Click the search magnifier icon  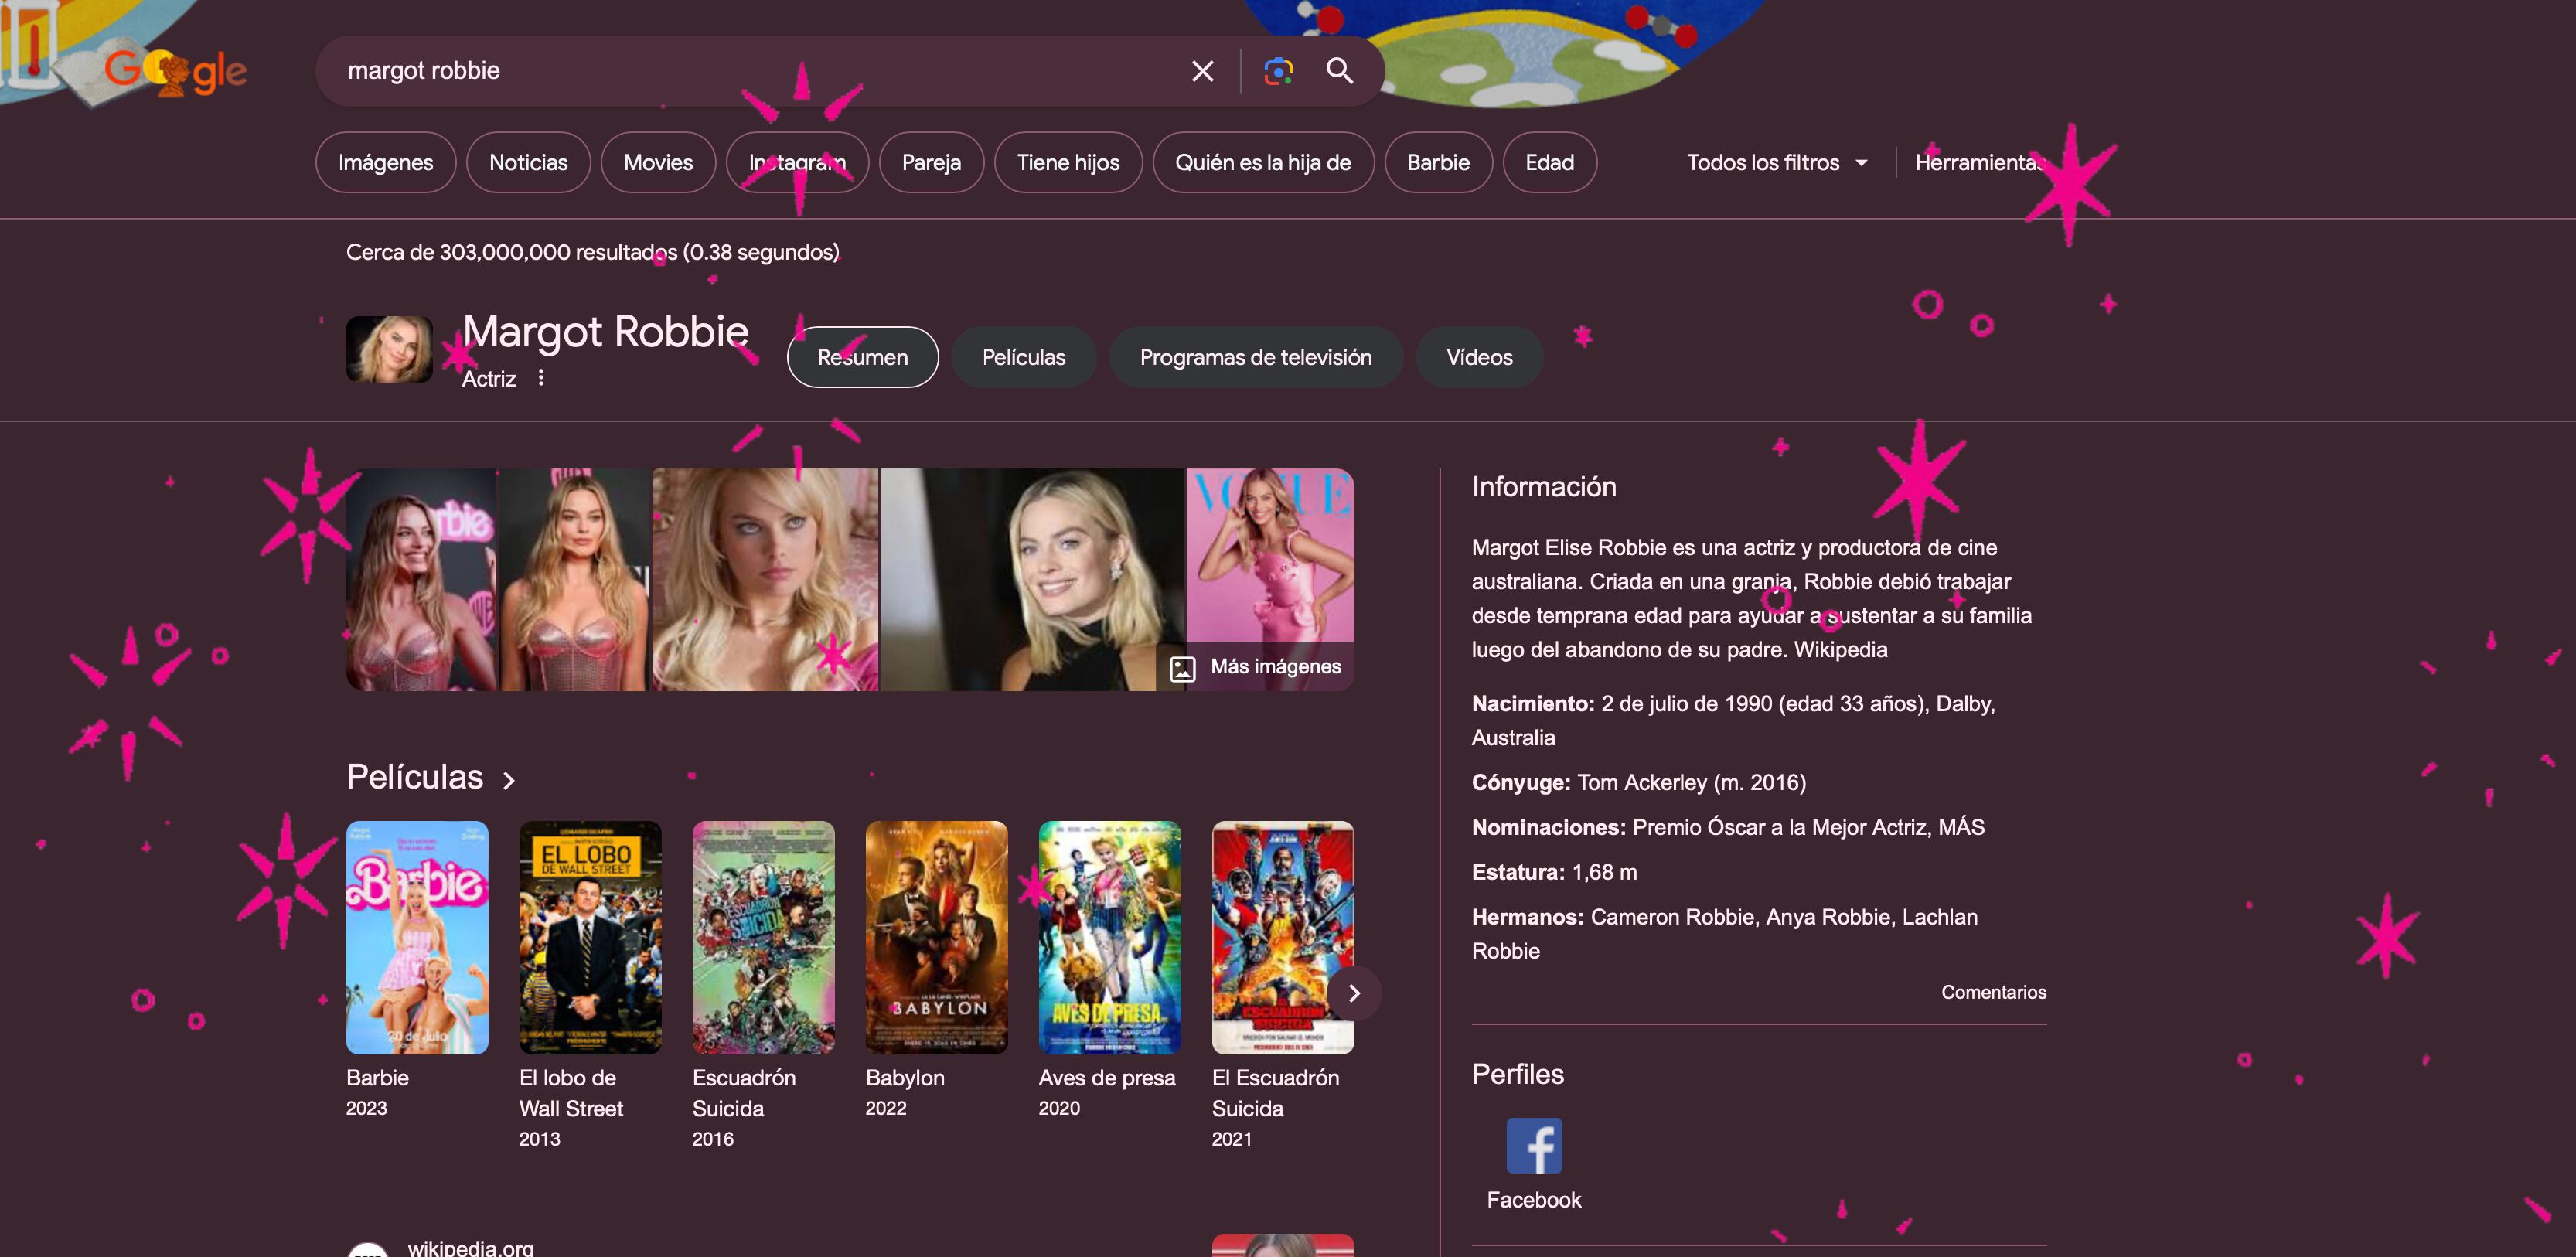coord(1338,70)
